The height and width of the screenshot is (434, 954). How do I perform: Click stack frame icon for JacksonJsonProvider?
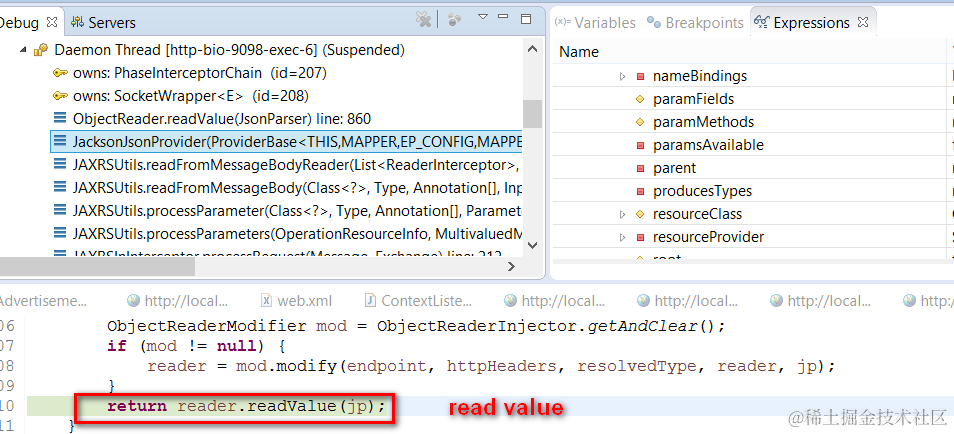(60, 142)
